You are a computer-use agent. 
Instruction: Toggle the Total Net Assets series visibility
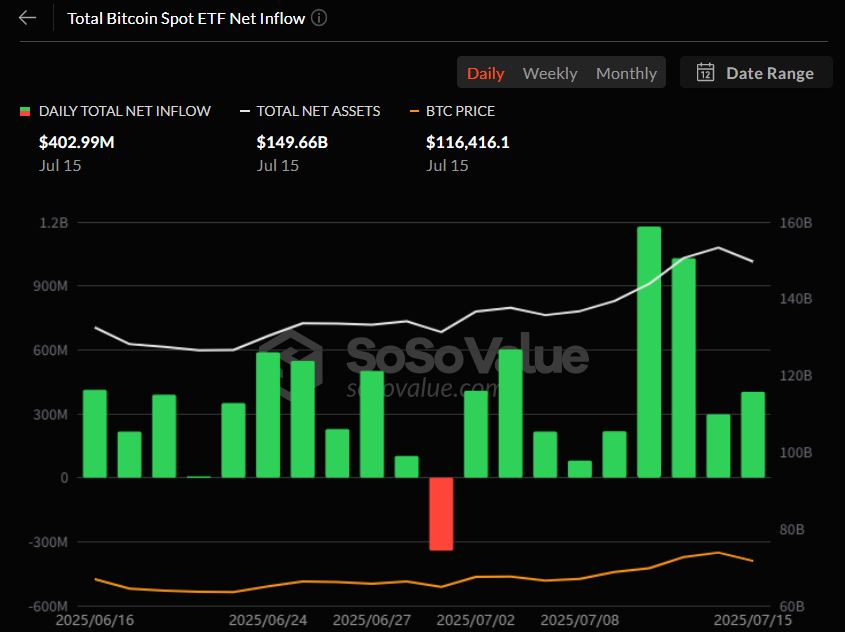click(x=318, y=112)
